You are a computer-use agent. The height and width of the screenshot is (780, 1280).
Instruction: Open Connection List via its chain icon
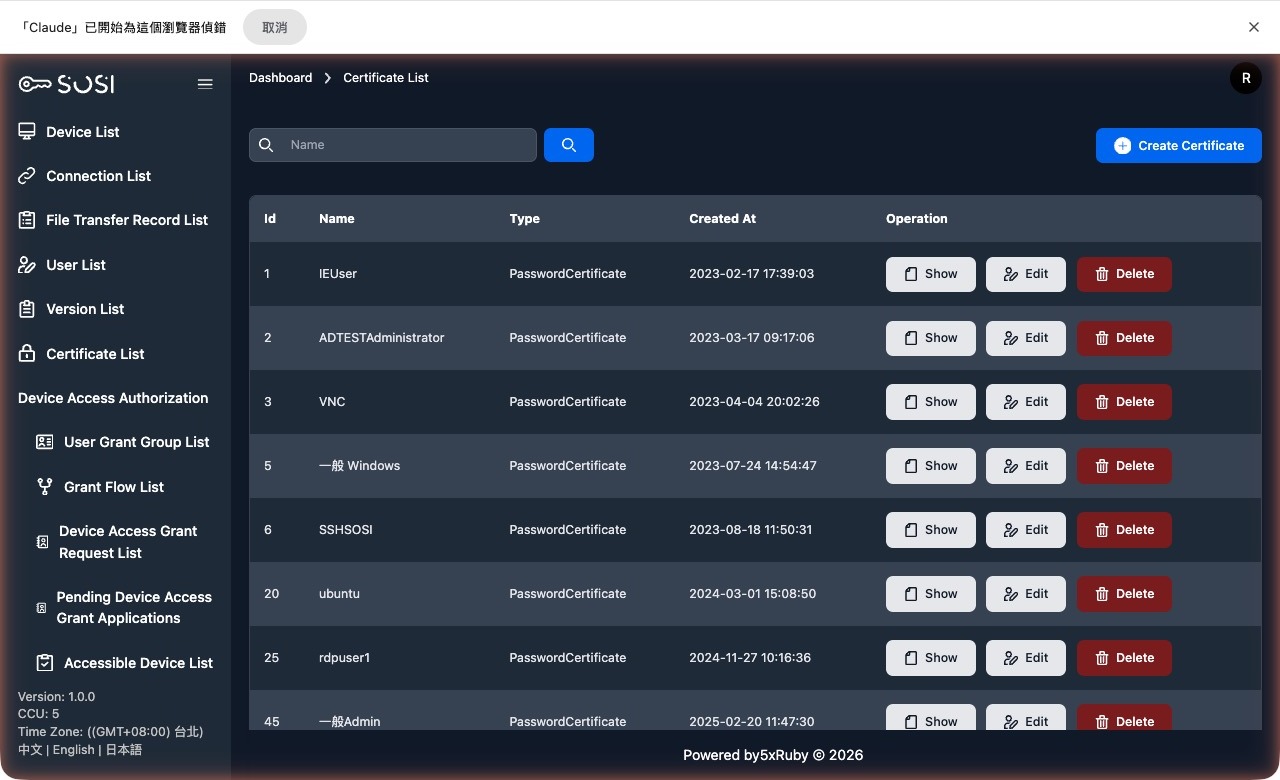click(28, 175)
